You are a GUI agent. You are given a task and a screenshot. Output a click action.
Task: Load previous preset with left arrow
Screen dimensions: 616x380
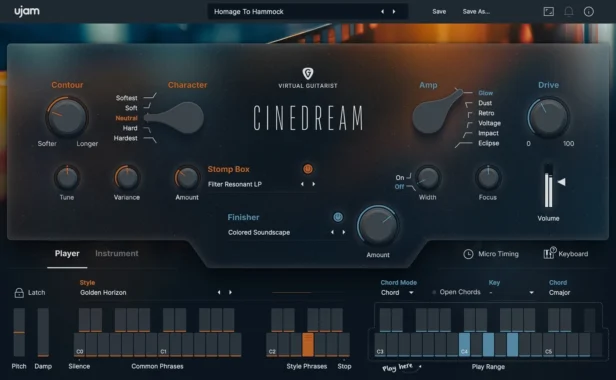pyautogui.click(x=382, y=12)
